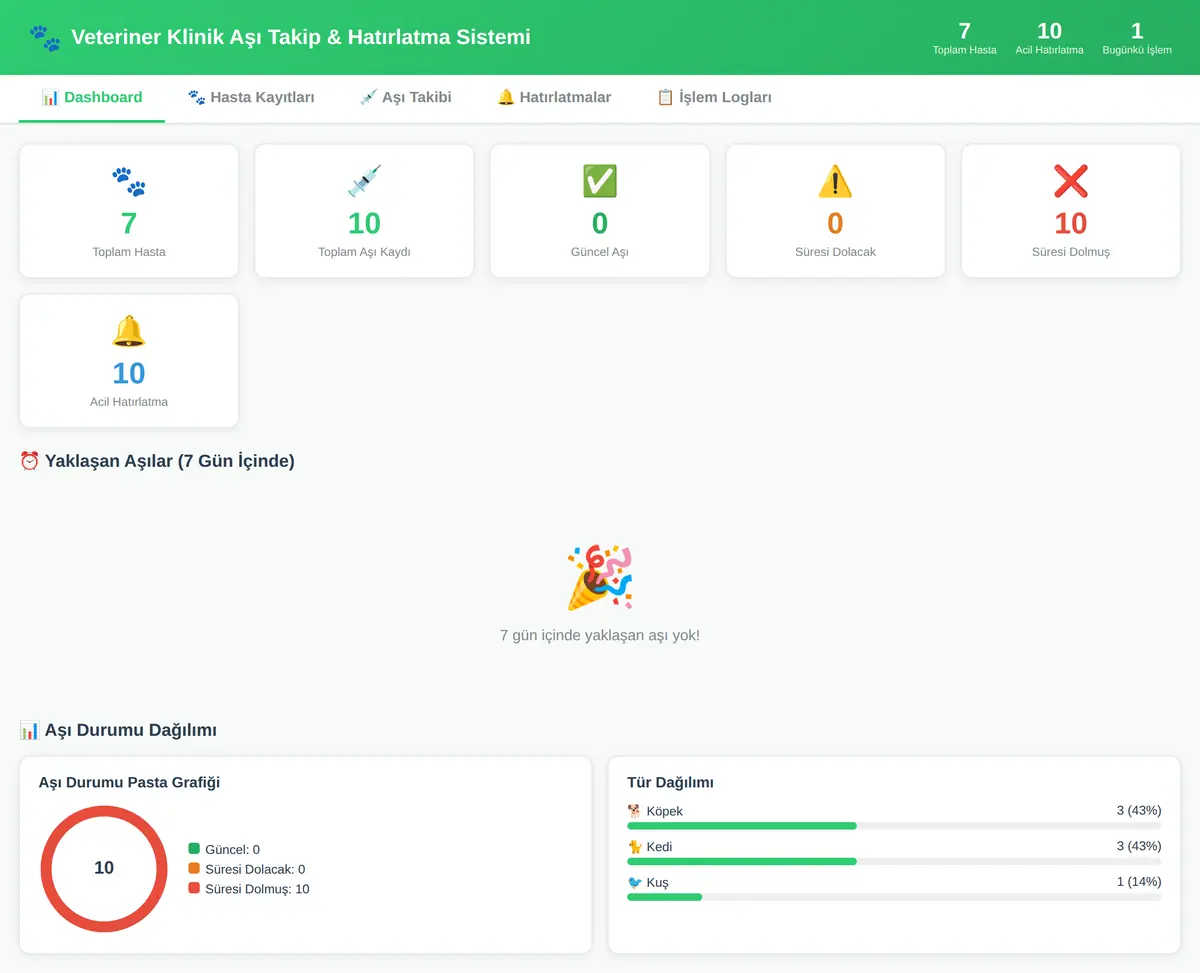Click the dog icon next to Köpek

(634, 811)
